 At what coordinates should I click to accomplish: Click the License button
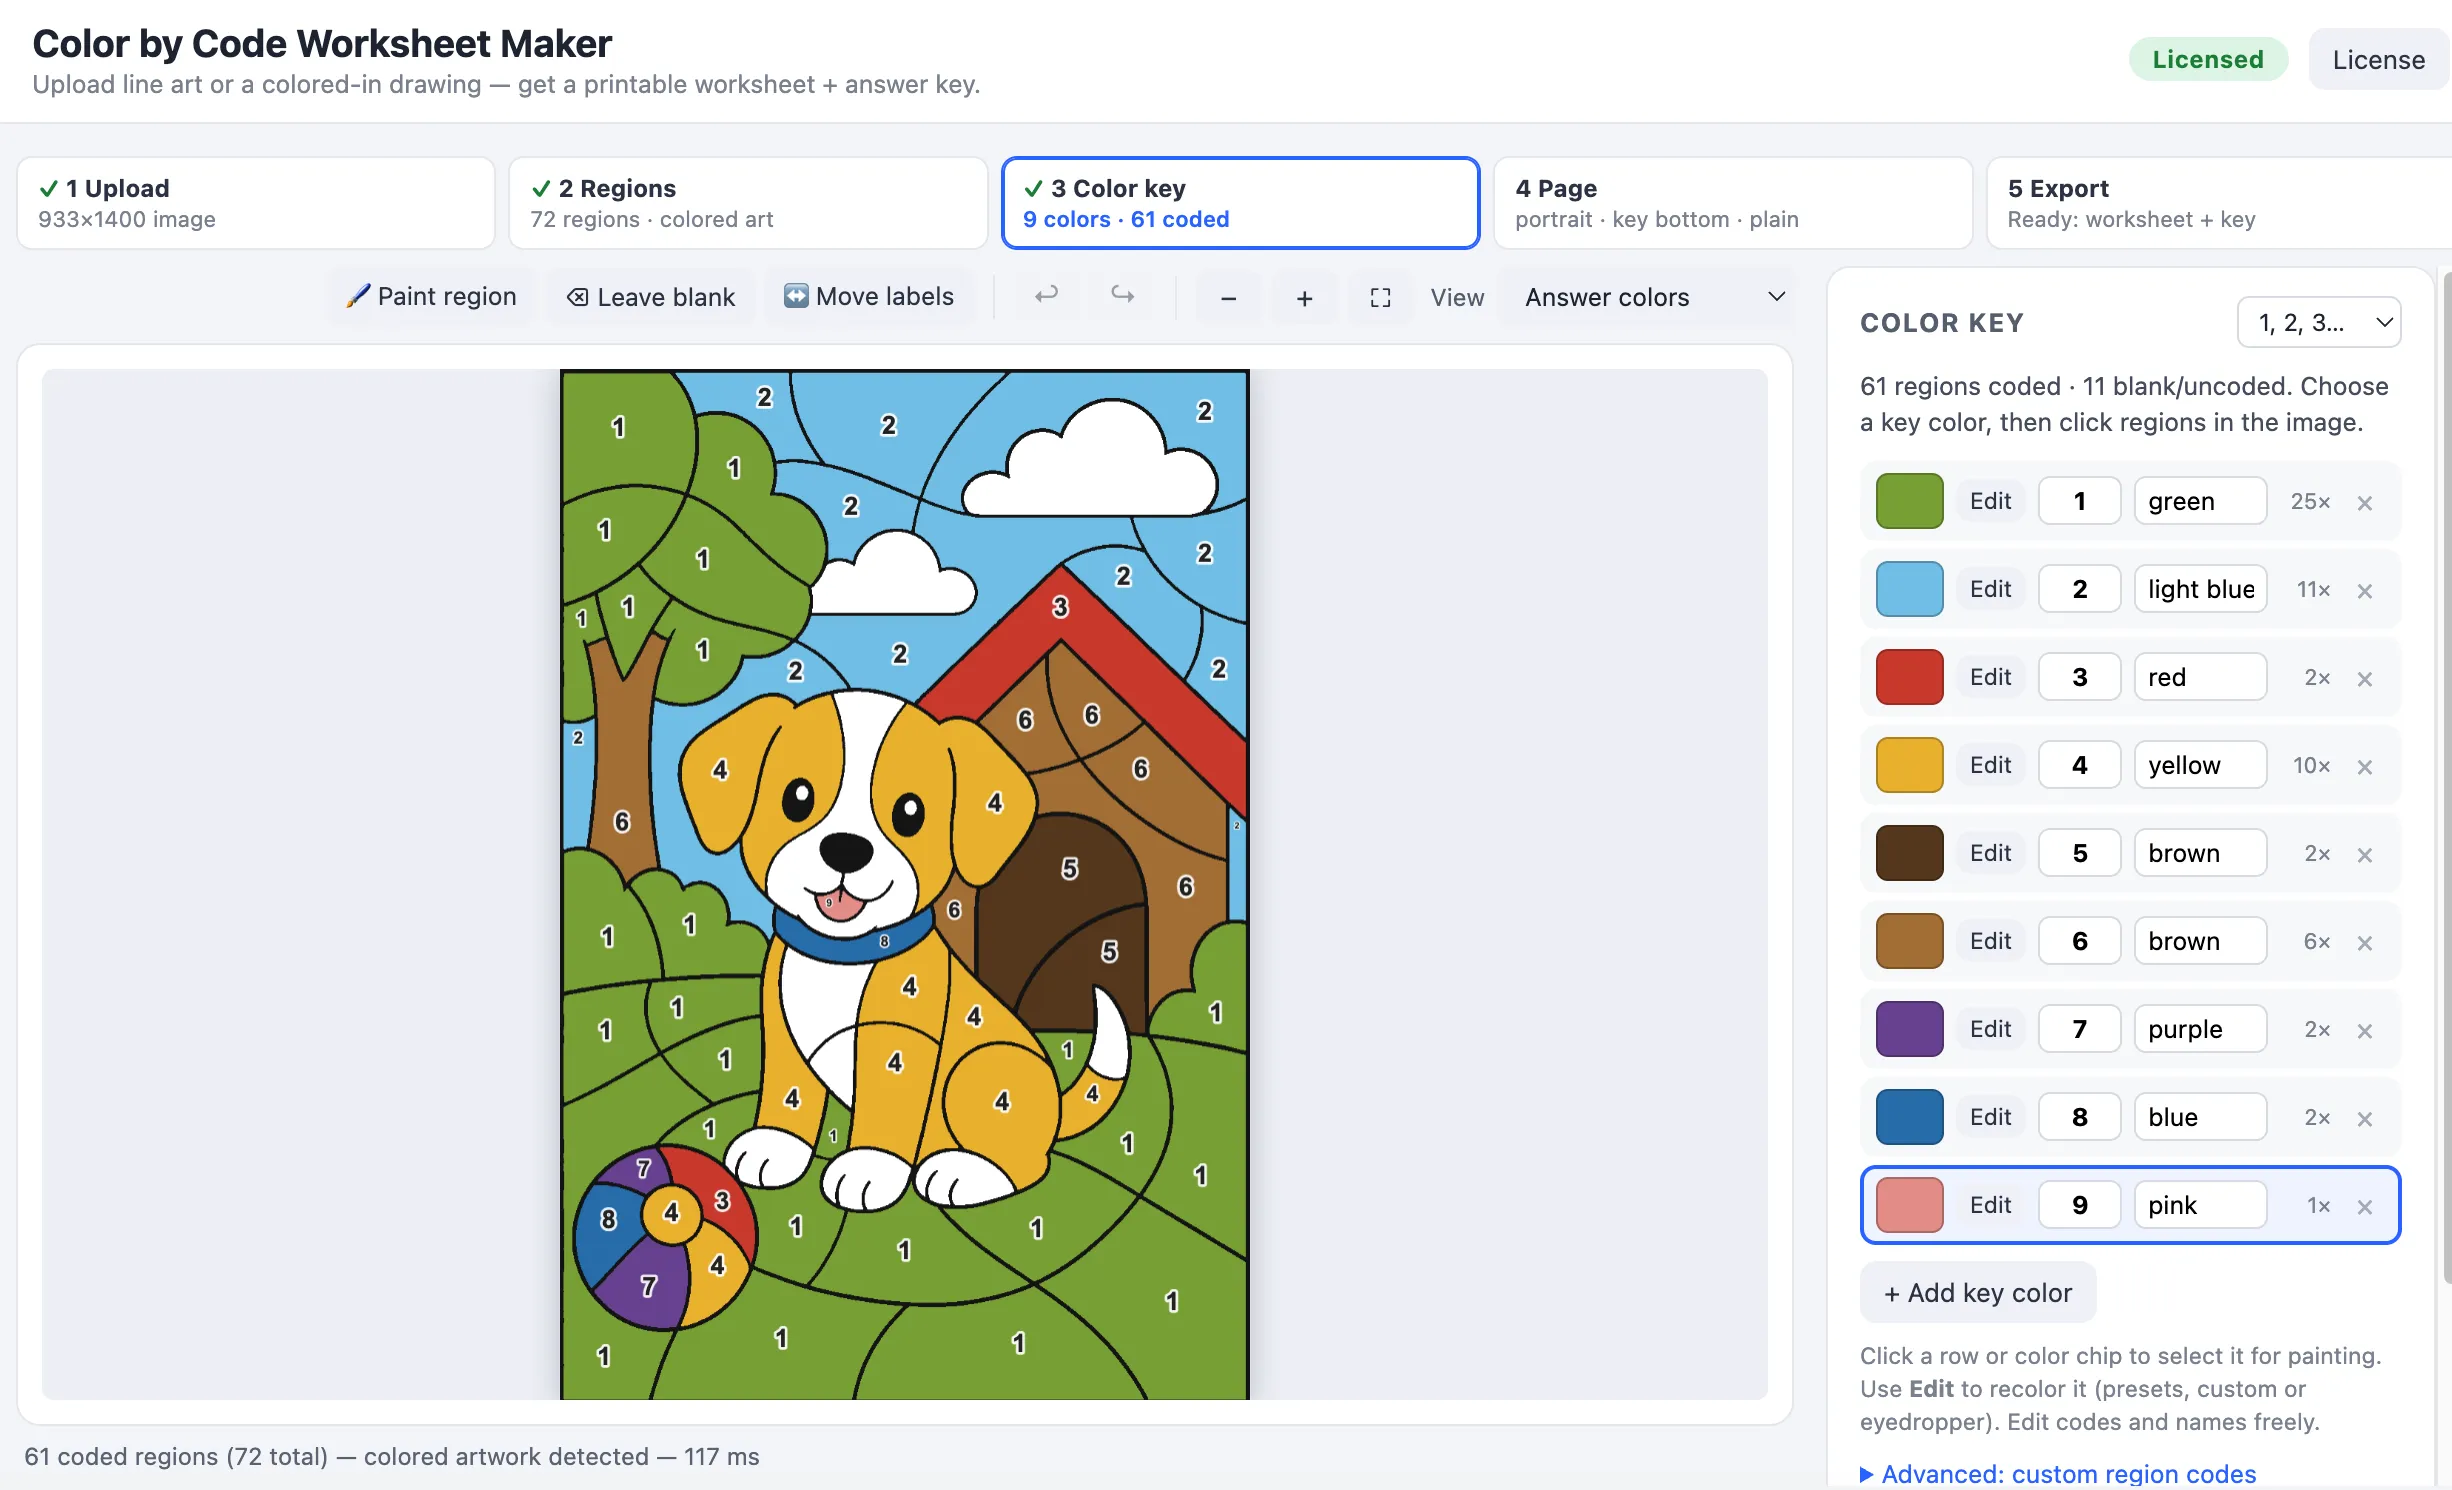2379,60
